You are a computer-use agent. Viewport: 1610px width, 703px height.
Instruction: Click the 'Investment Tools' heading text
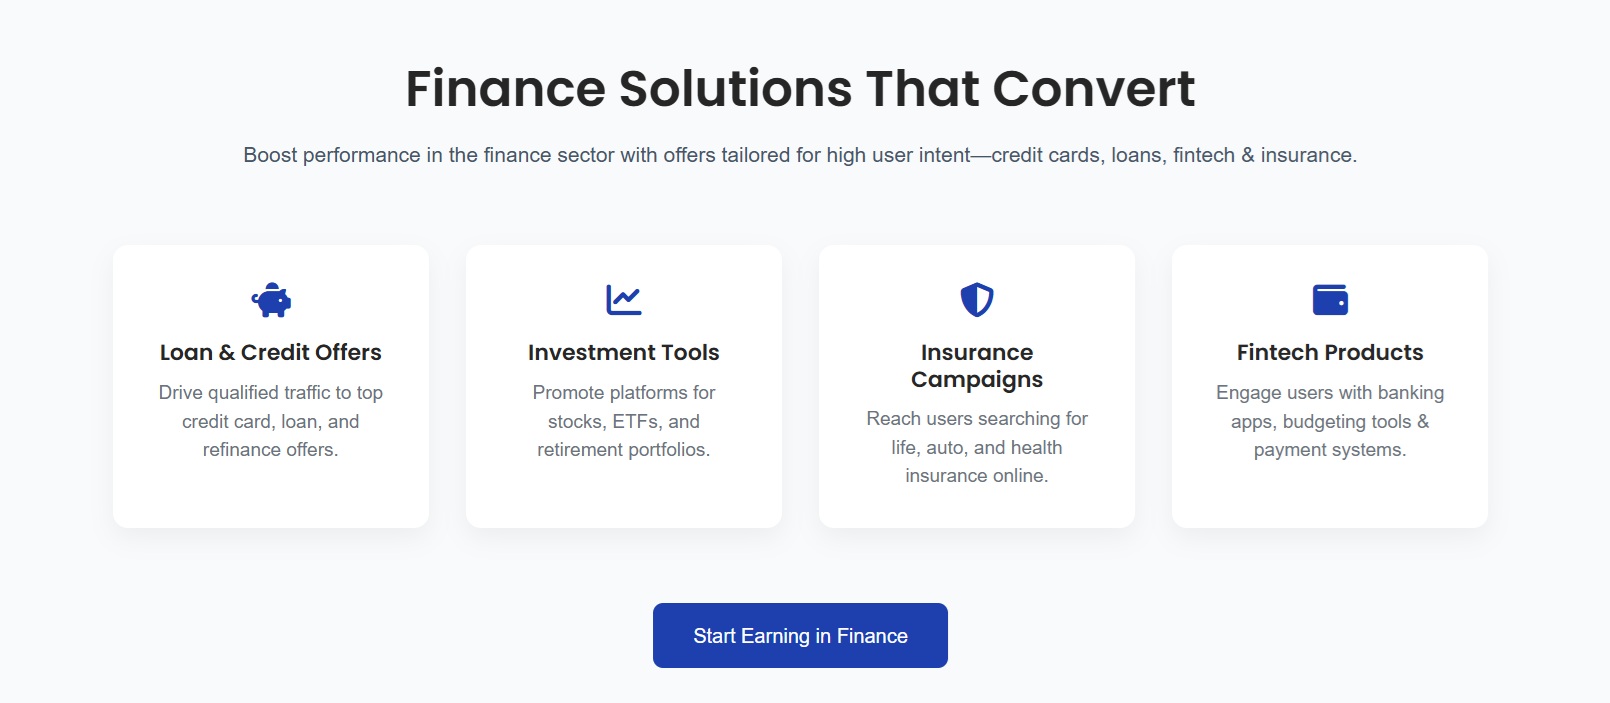pos(624,353)
